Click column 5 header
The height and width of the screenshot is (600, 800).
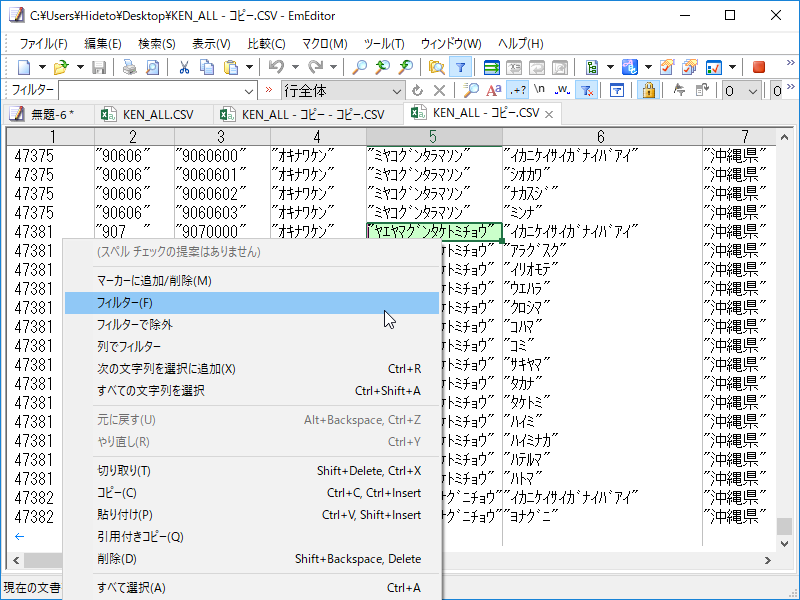(x=434, y=137)
